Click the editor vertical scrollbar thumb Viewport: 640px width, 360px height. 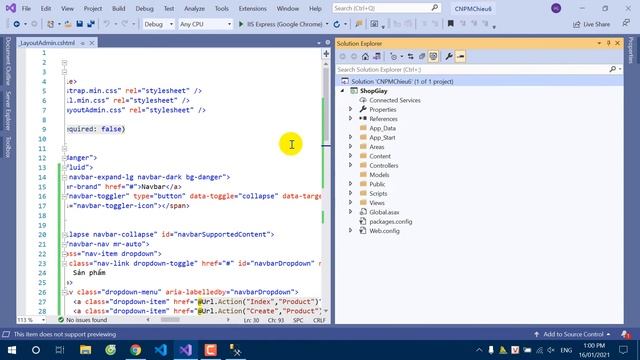click(x=326, y=104)
